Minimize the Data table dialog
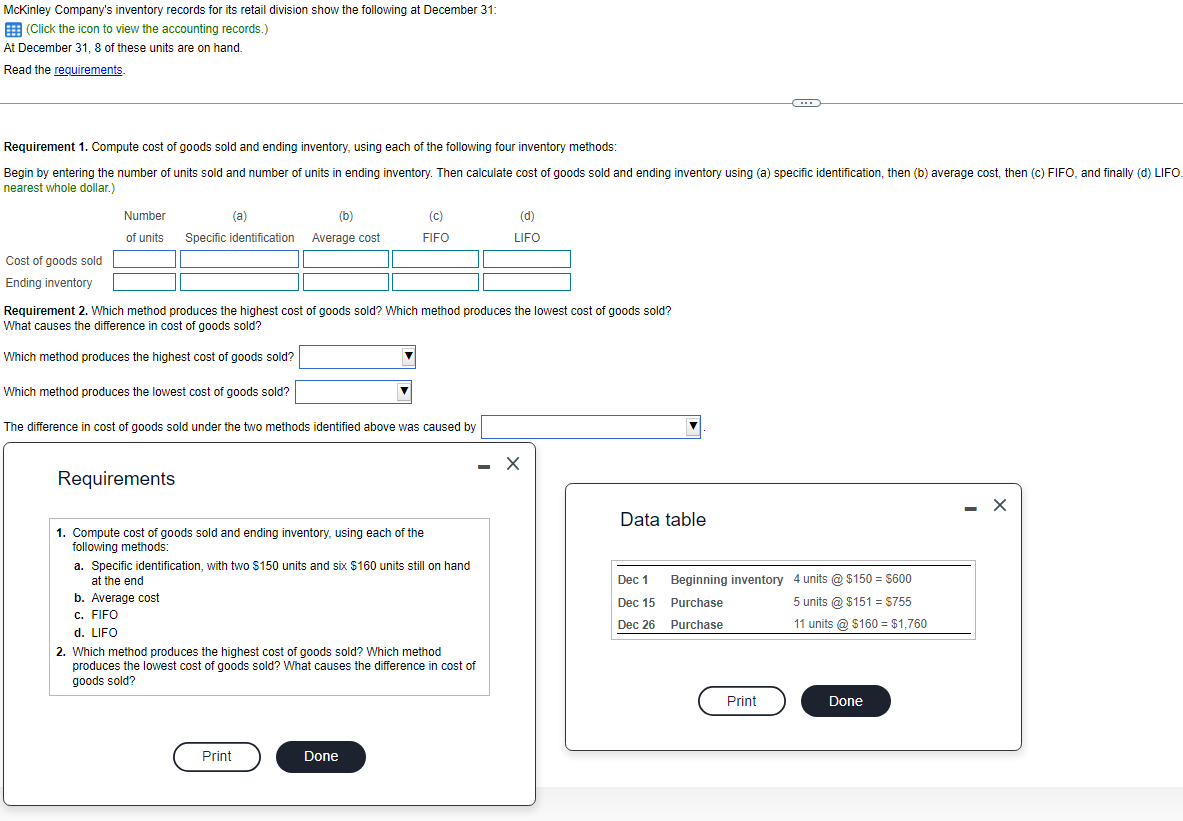Viewport: 1183px width, 821px height. click(971, 509)
